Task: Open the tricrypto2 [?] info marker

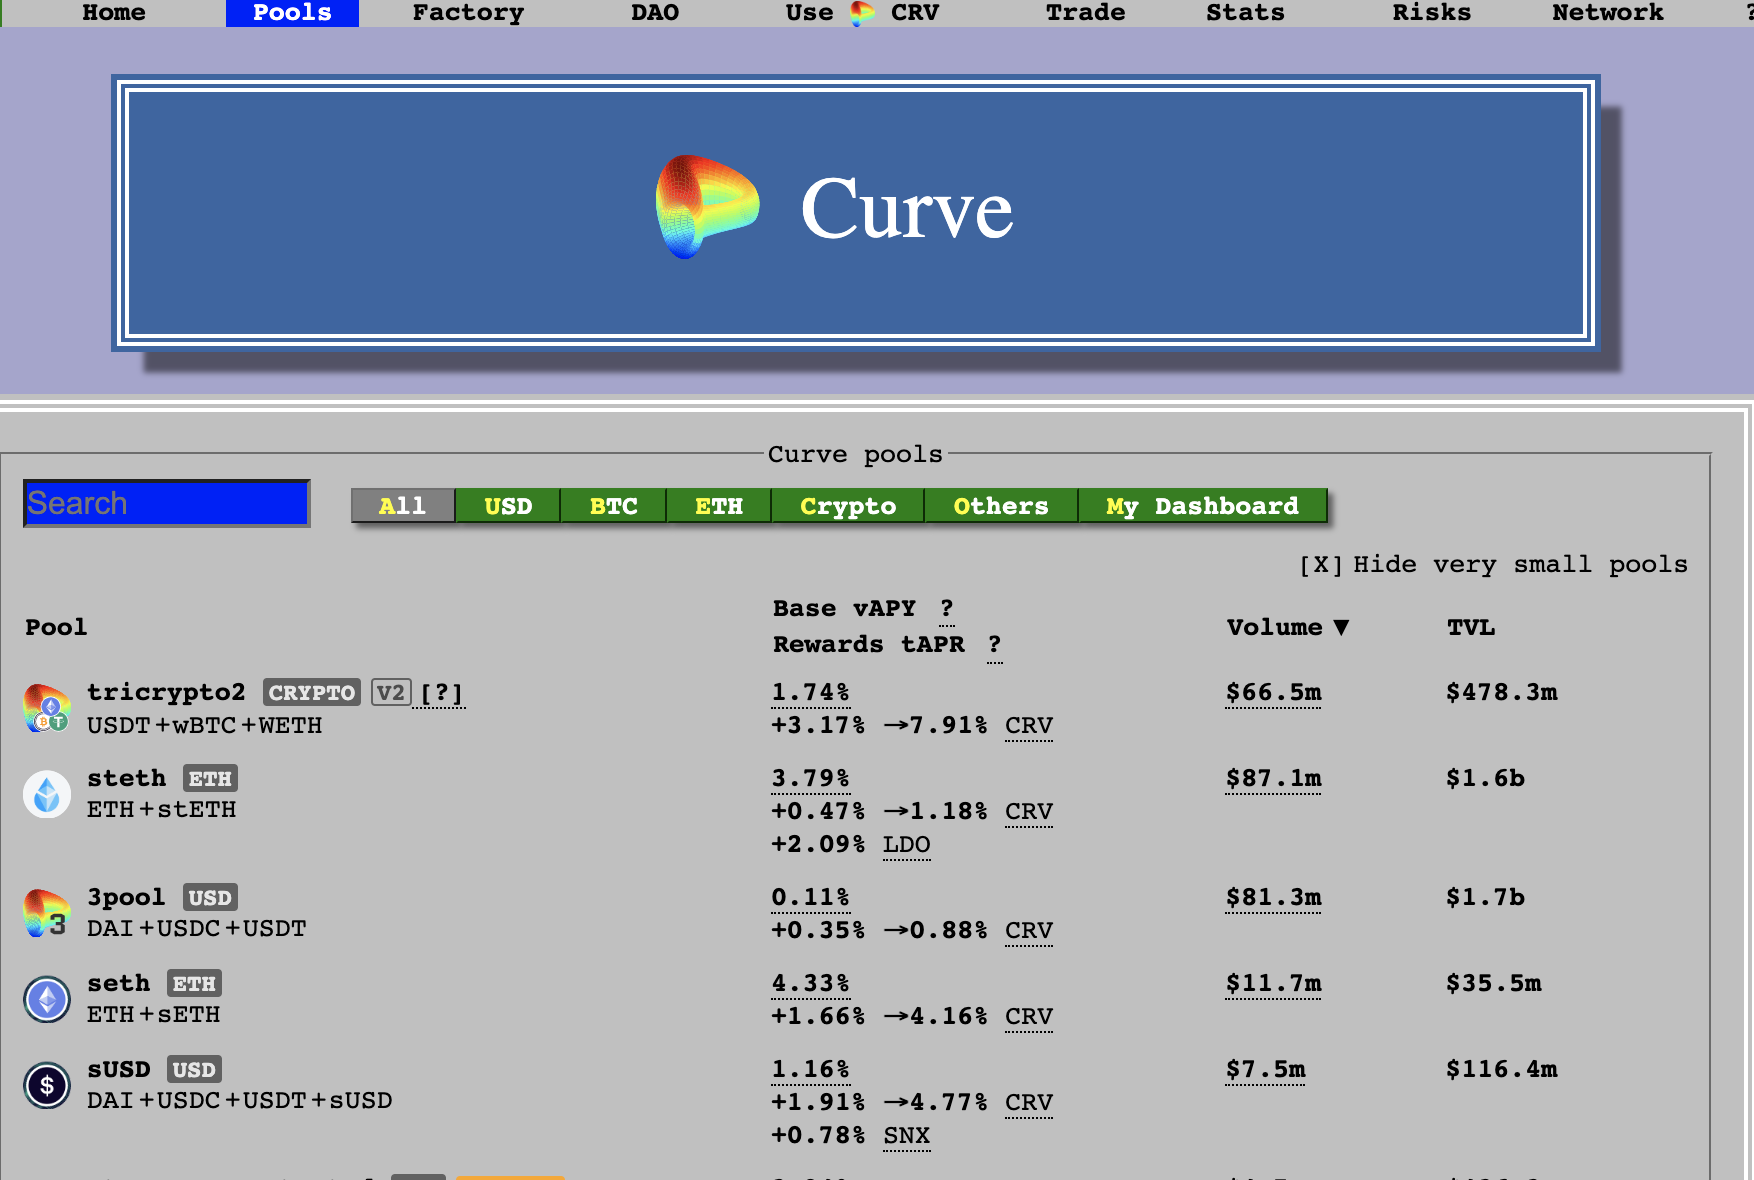Action: (441, 693)
